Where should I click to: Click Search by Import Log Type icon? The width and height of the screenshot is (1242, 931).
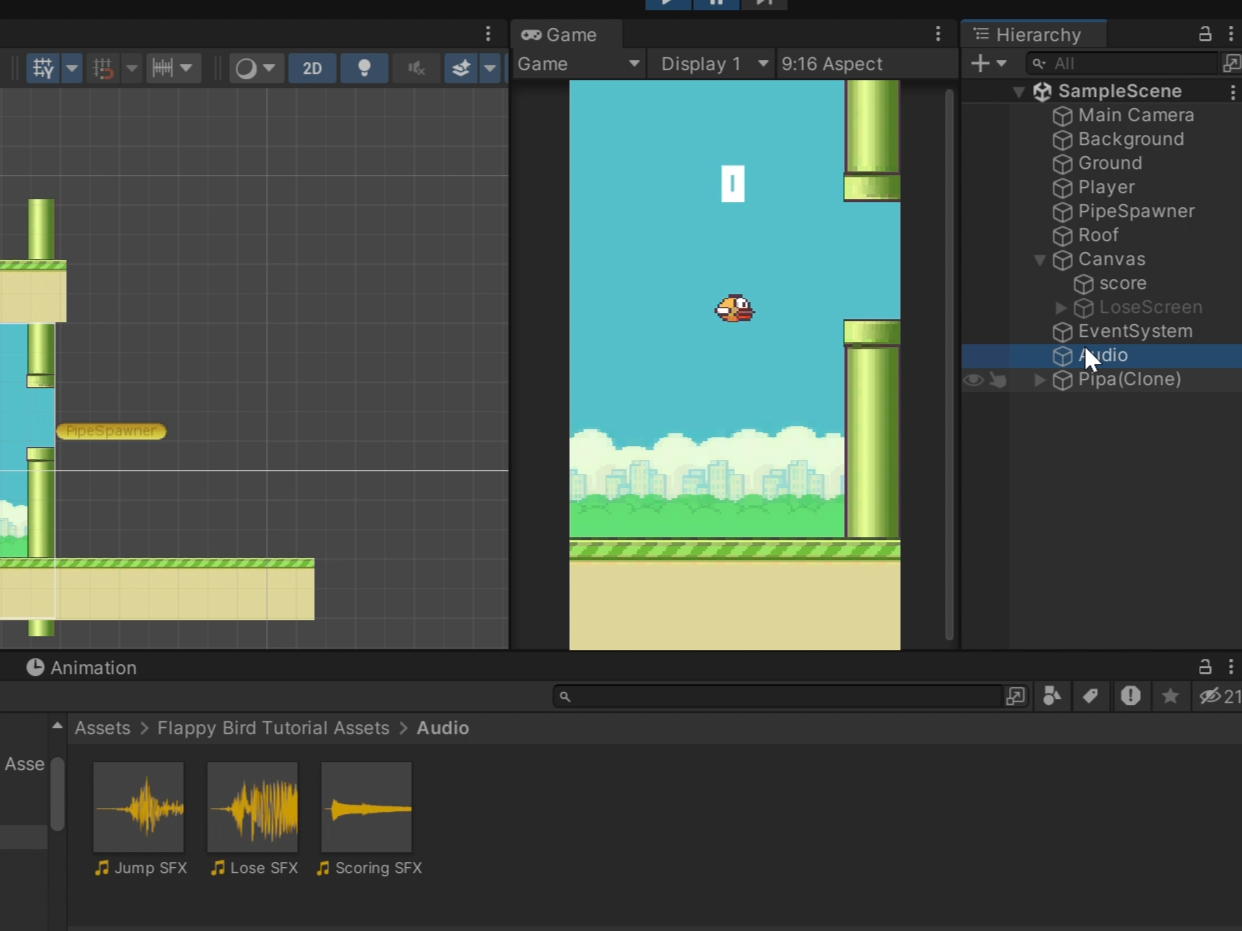click(1130, 696)
